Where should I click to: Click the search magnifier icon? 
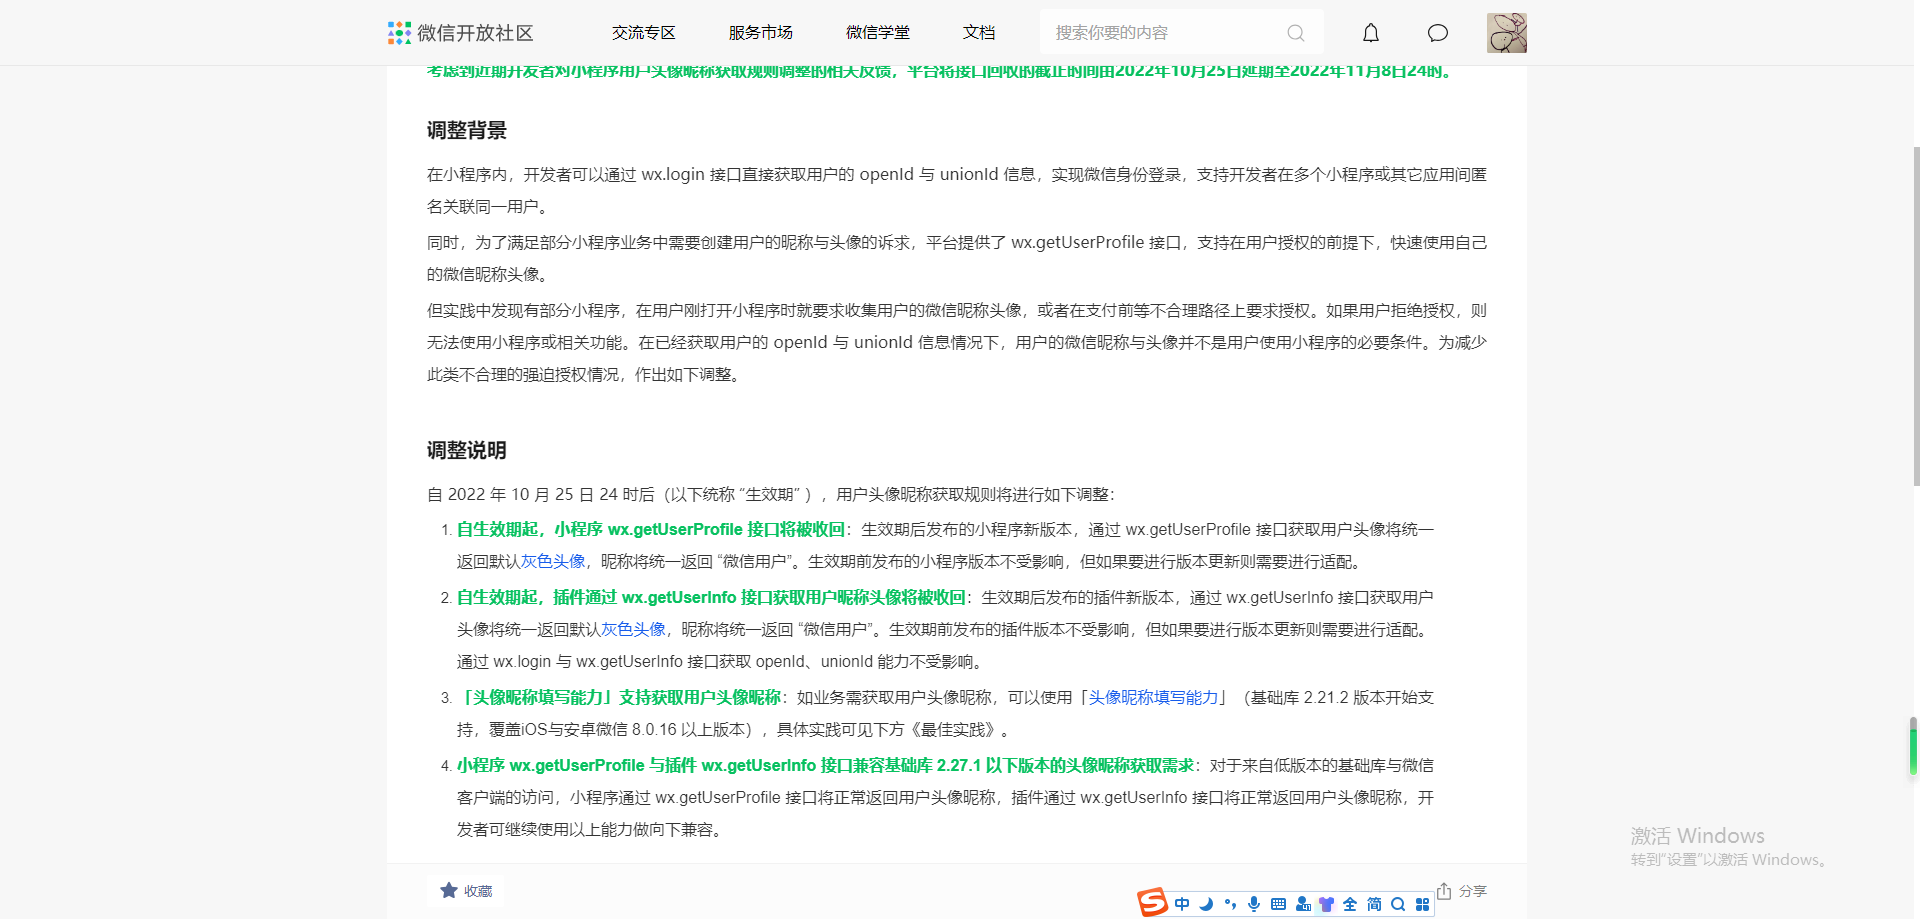tap(1296, 33)
